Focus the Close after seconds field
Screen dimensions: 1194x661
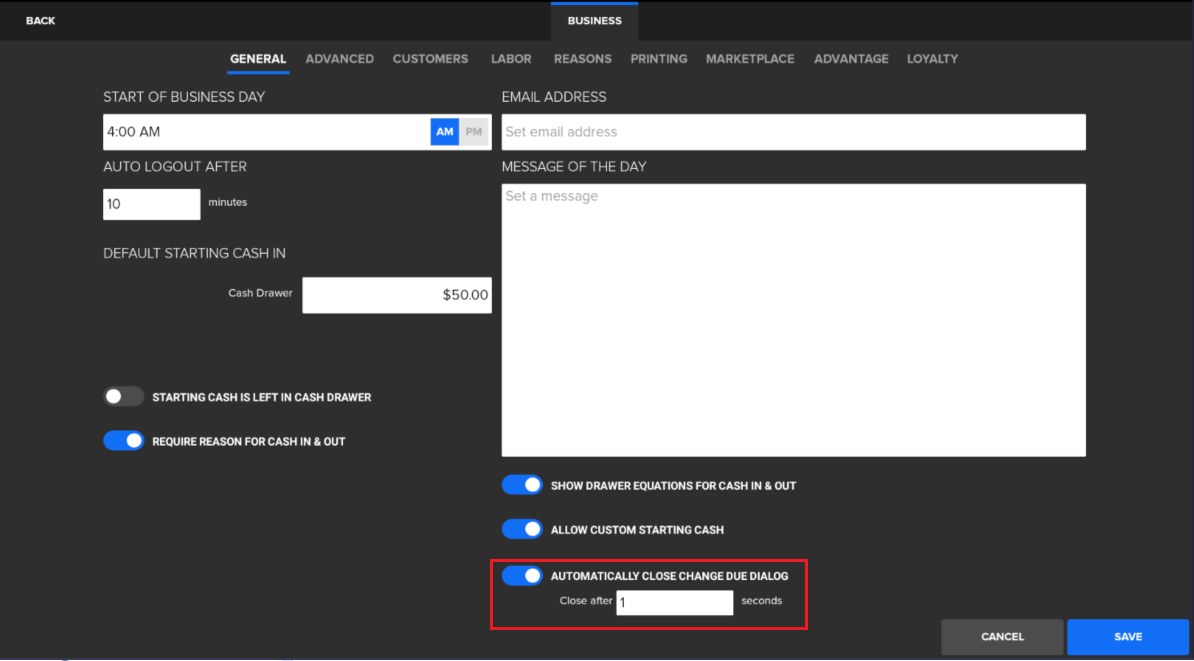(x=674, y=602)
